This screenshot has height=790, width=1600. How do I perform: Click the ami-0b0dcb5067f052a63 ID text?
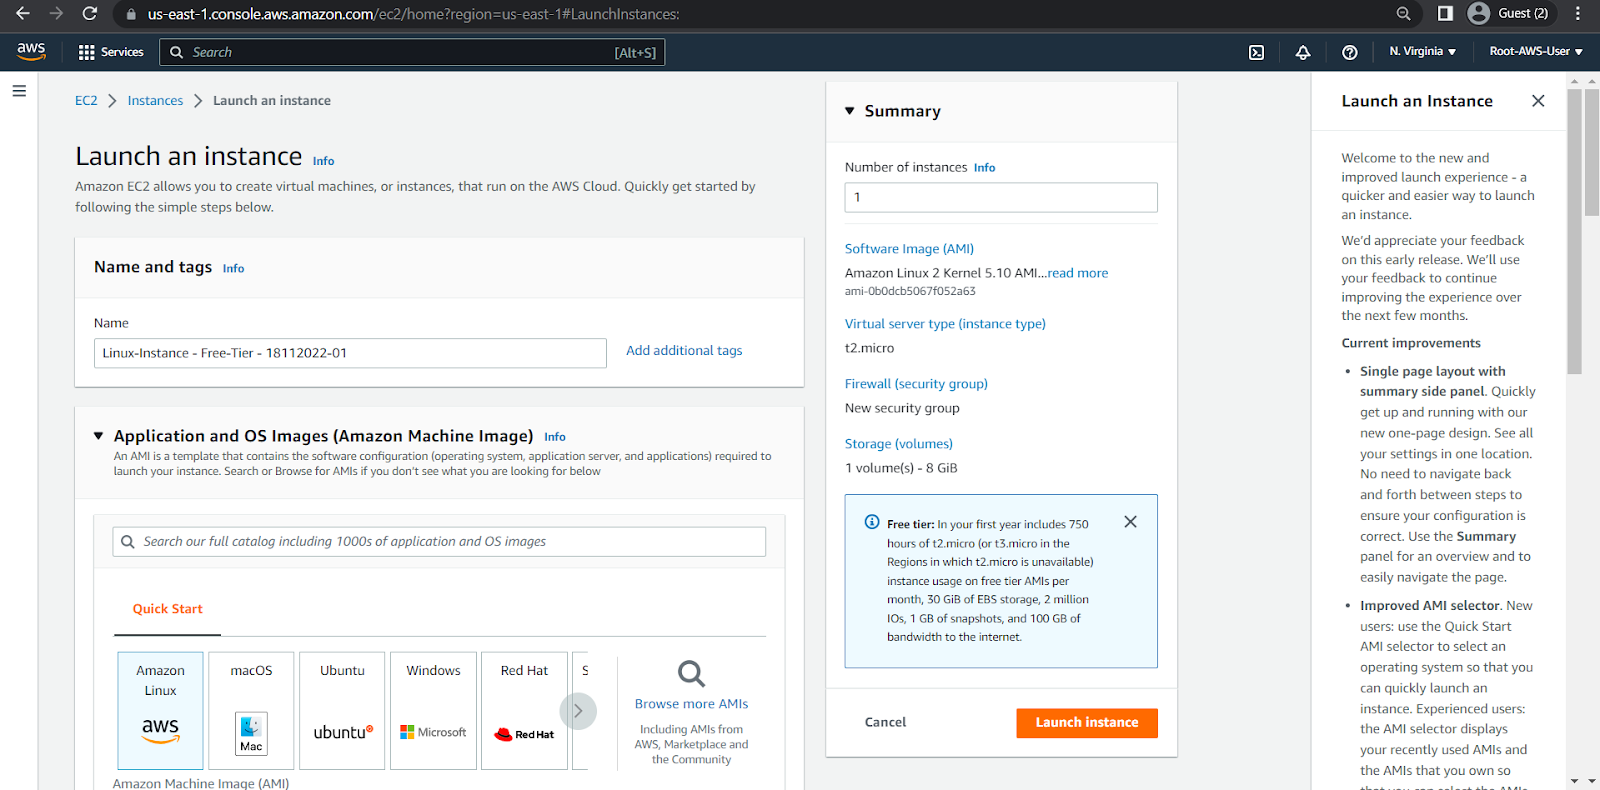[x=910, y=292]
